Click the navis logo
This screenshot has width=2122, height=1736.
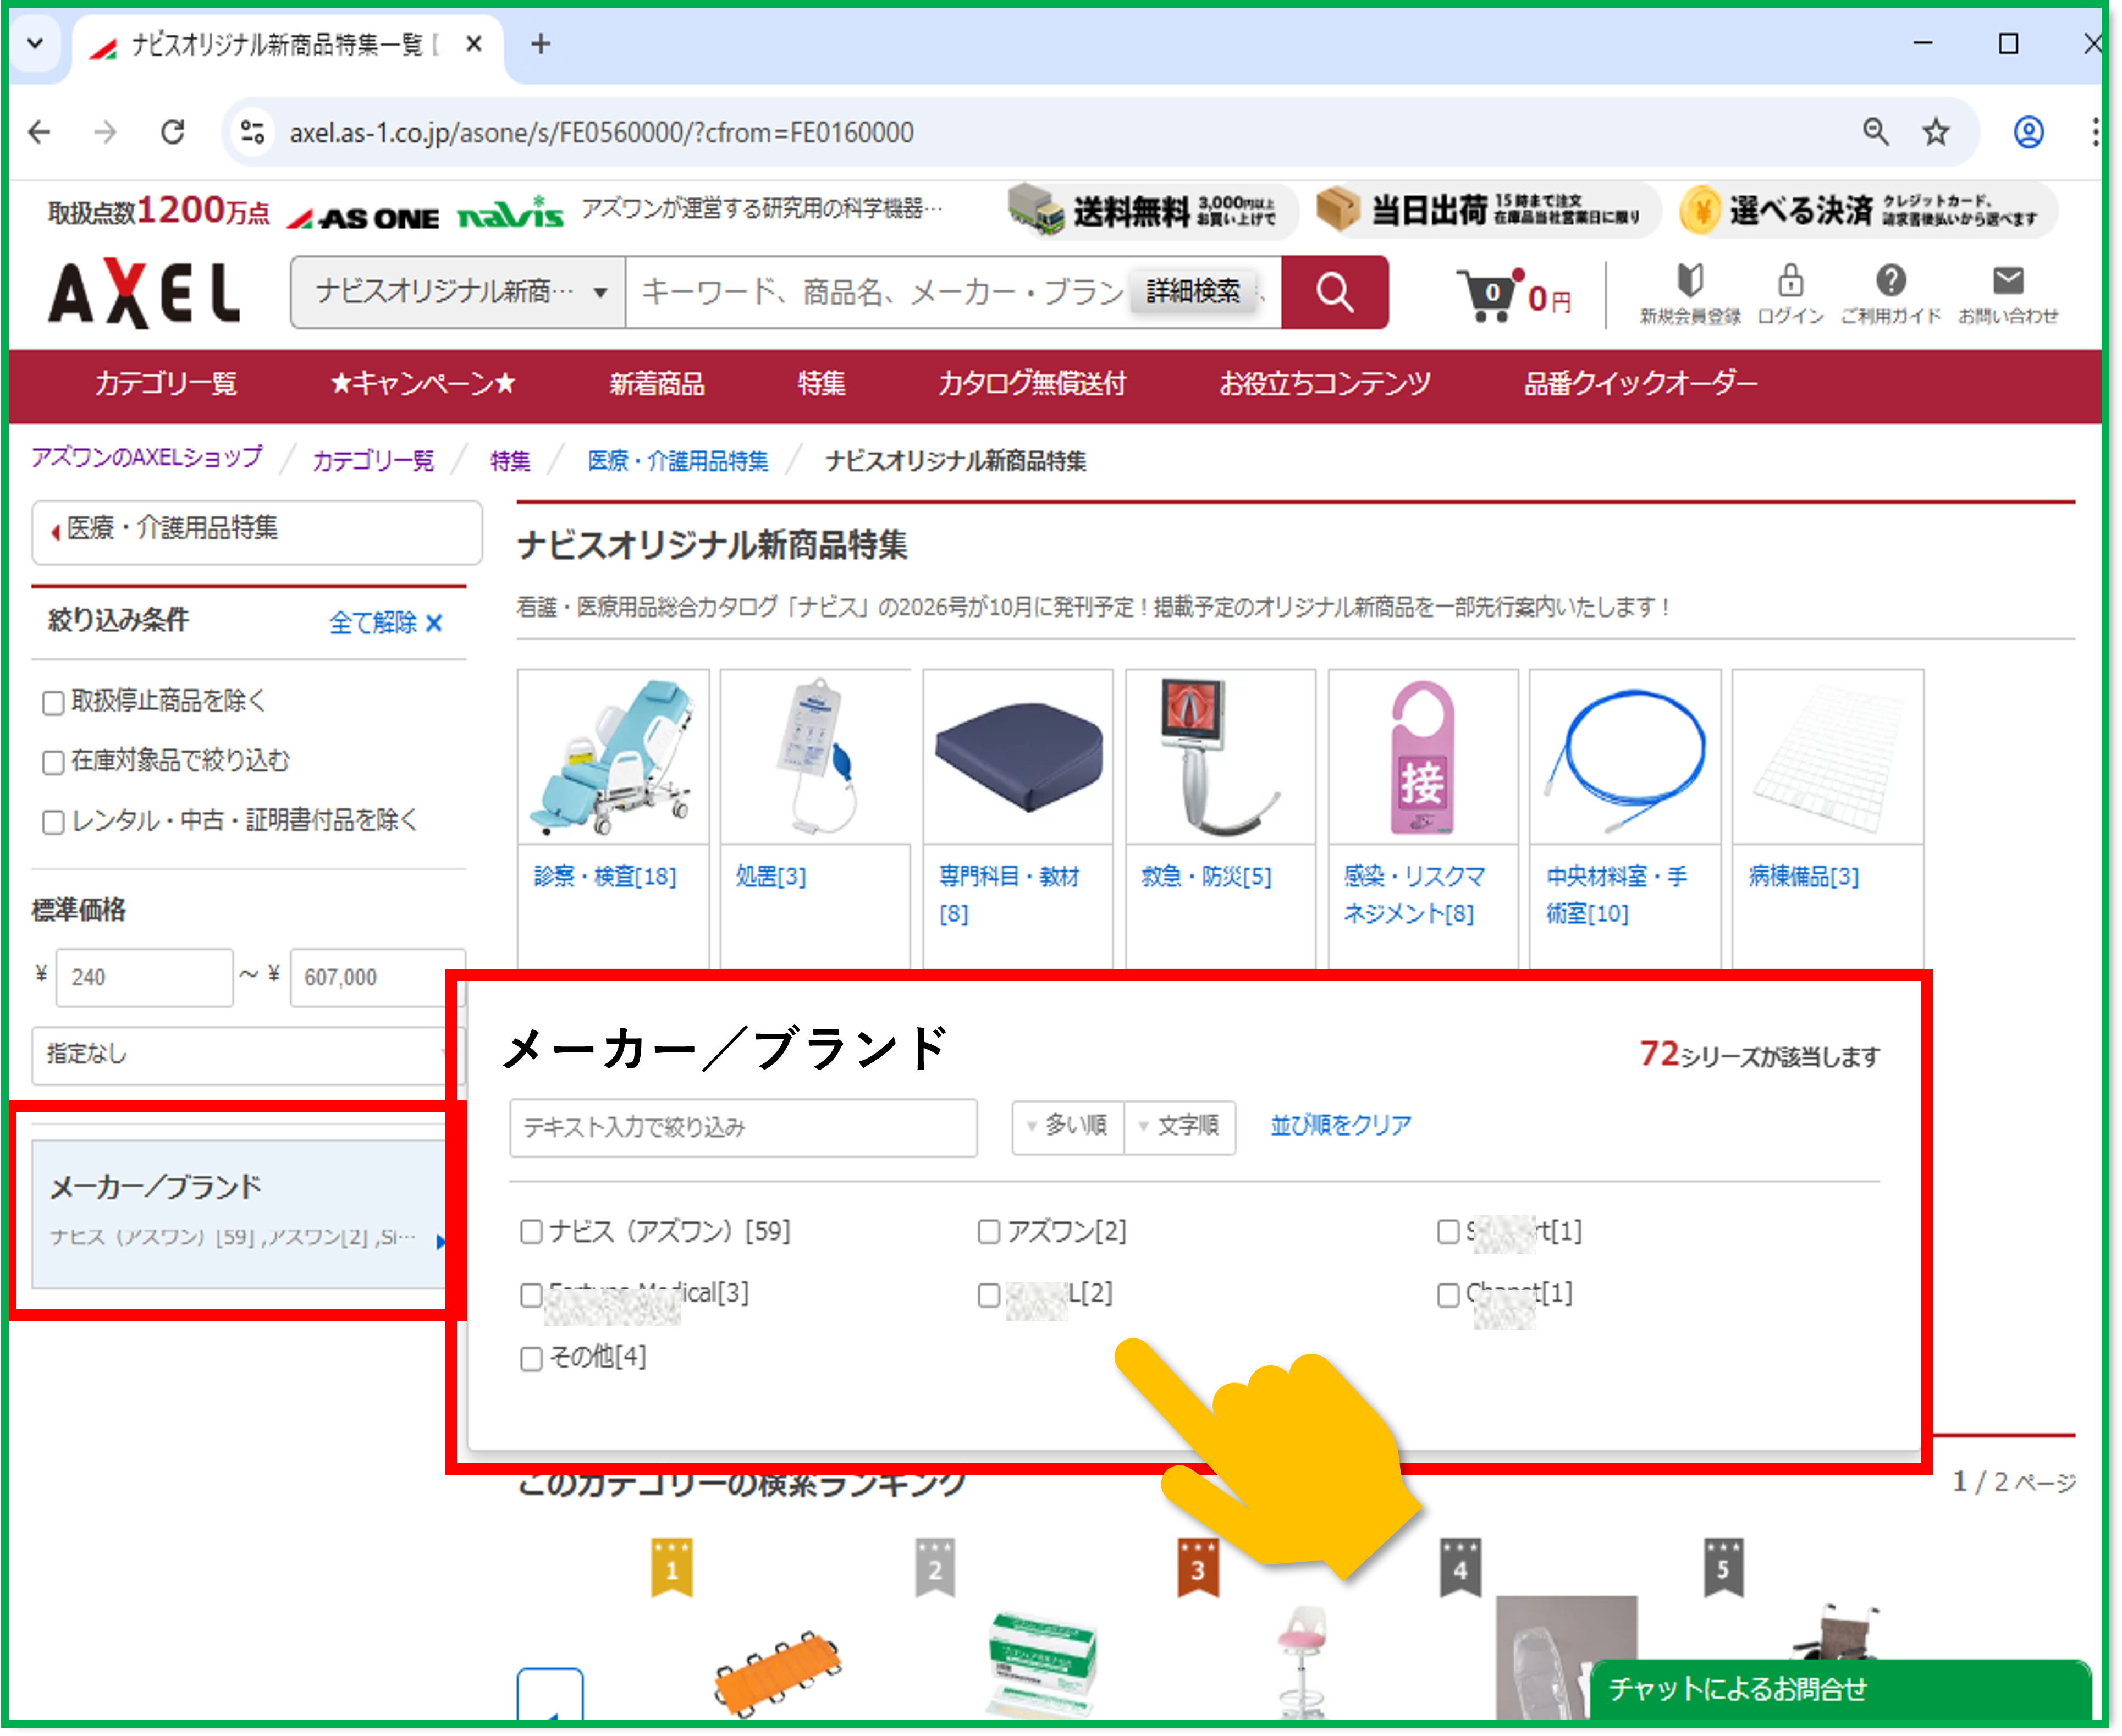coord(510,213)
